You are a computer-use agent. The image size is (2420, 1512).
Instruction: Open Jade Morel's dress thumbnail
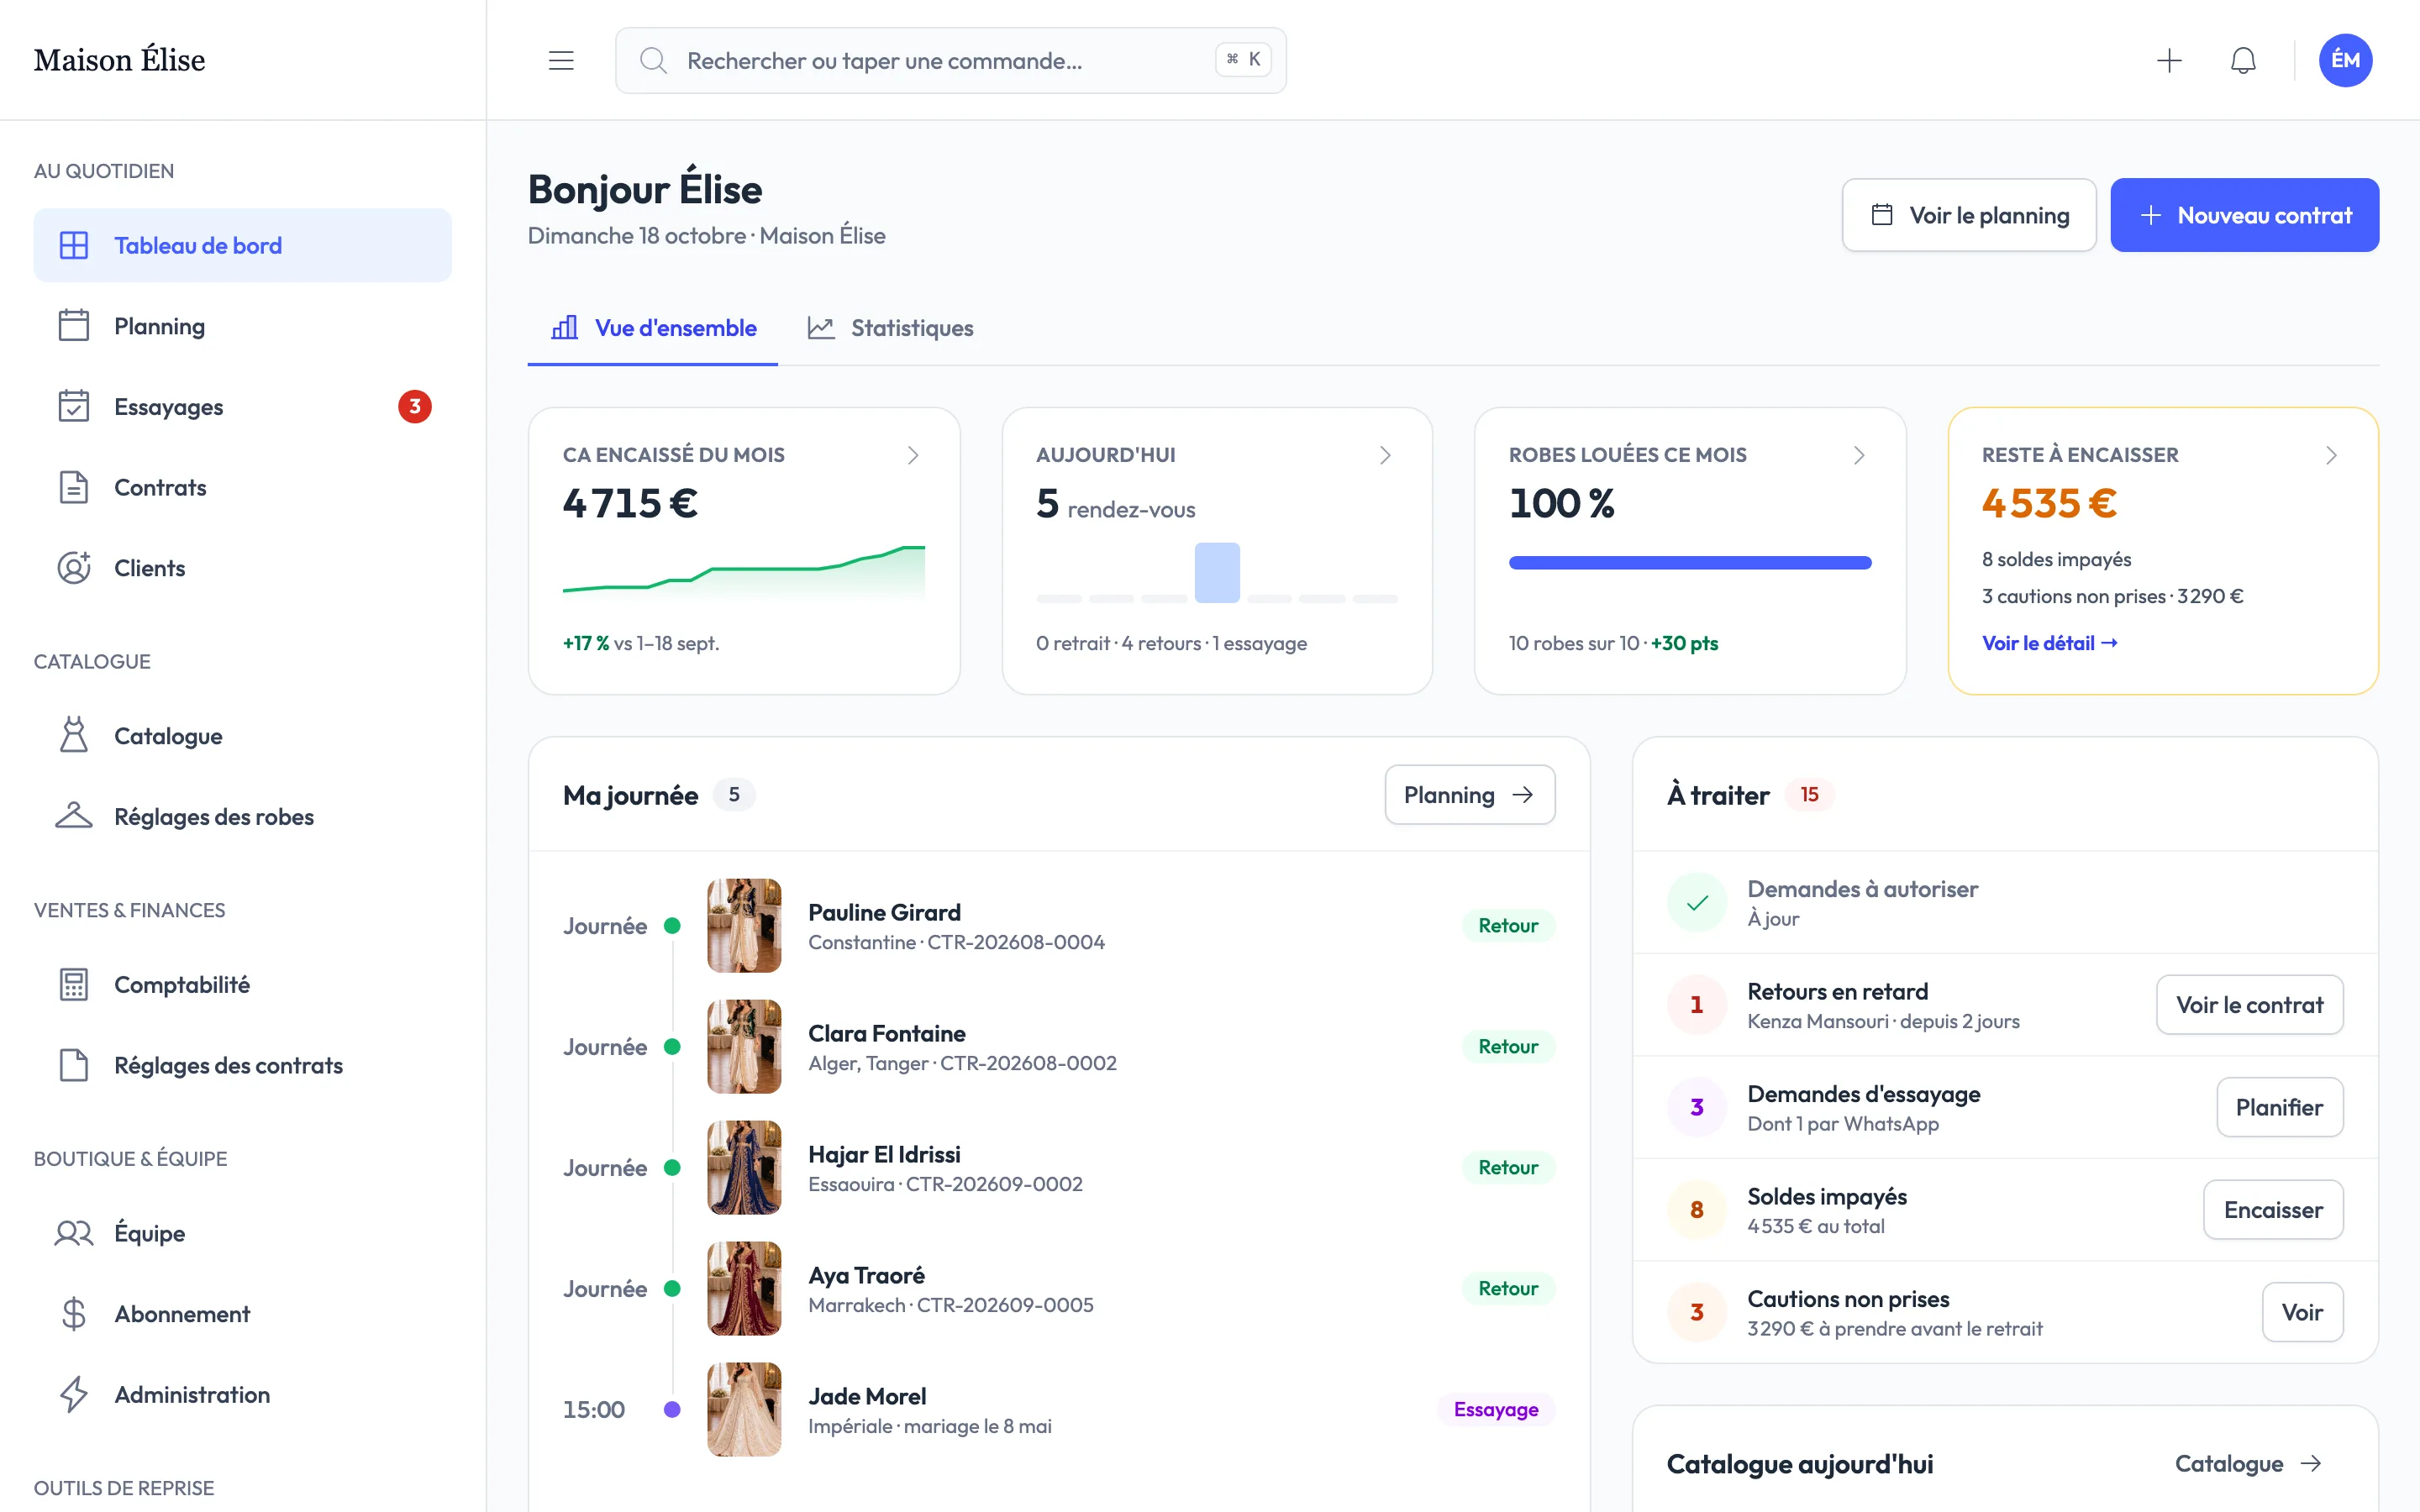pos(744,1409)
